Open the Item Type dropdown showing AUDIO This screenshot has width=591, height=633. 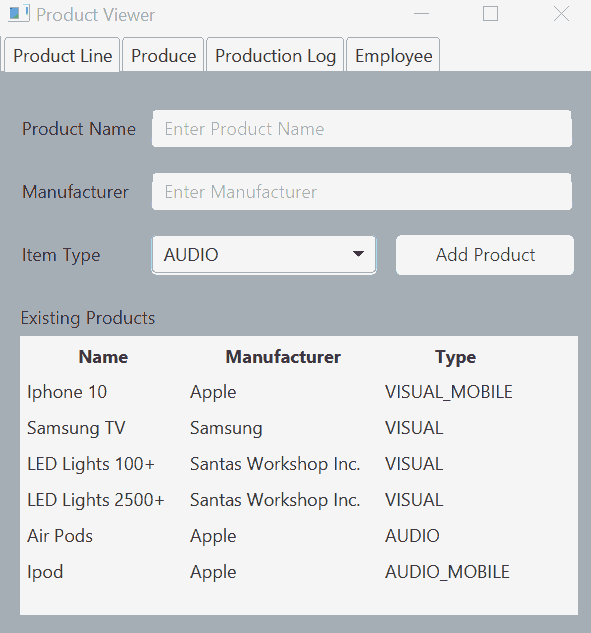[264, 255]
